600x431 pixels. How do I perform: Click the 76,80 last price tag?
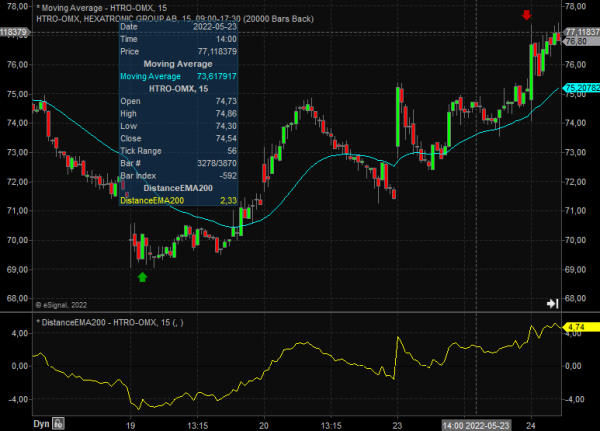coord(580,41)
